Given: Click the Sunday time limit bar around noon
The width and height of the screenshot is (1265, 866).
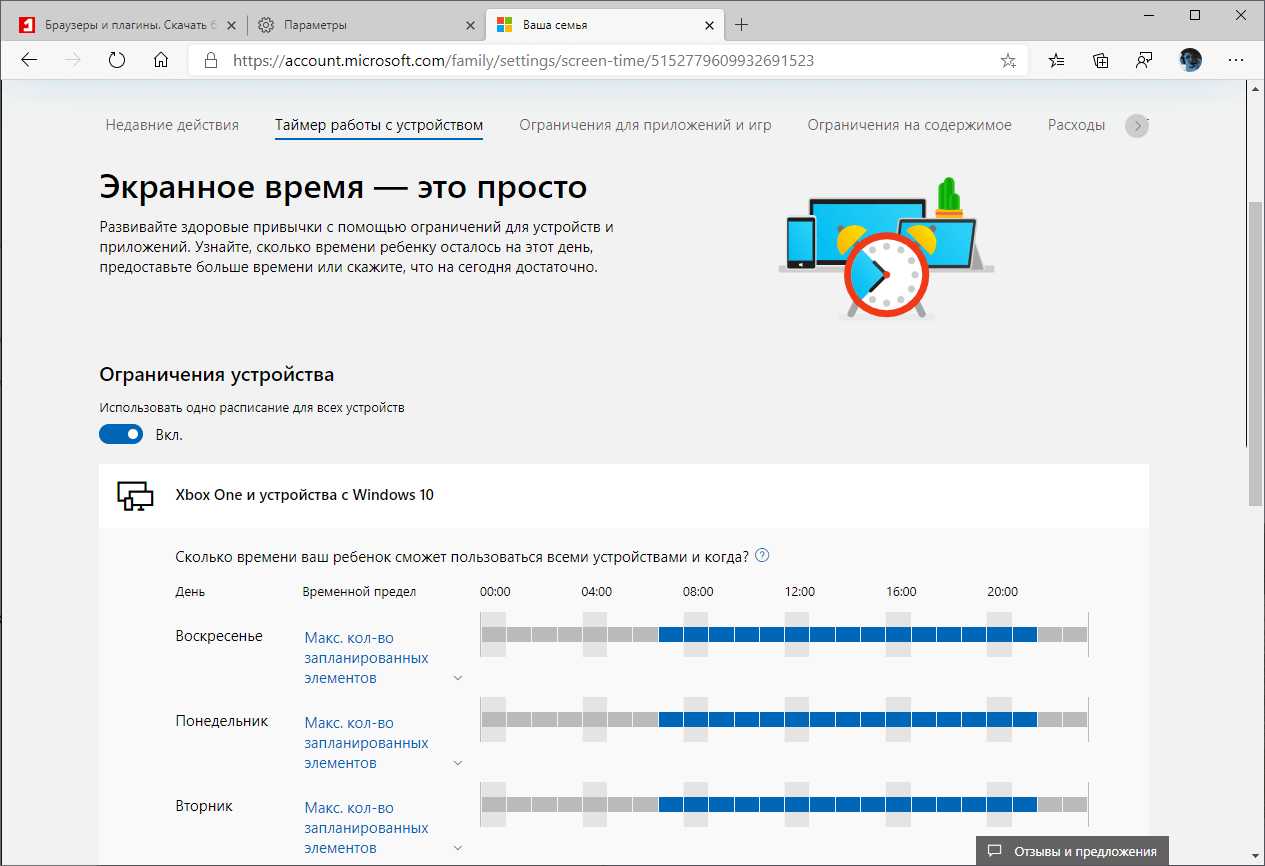Looking at the screenshot, I should coord(798,634).
